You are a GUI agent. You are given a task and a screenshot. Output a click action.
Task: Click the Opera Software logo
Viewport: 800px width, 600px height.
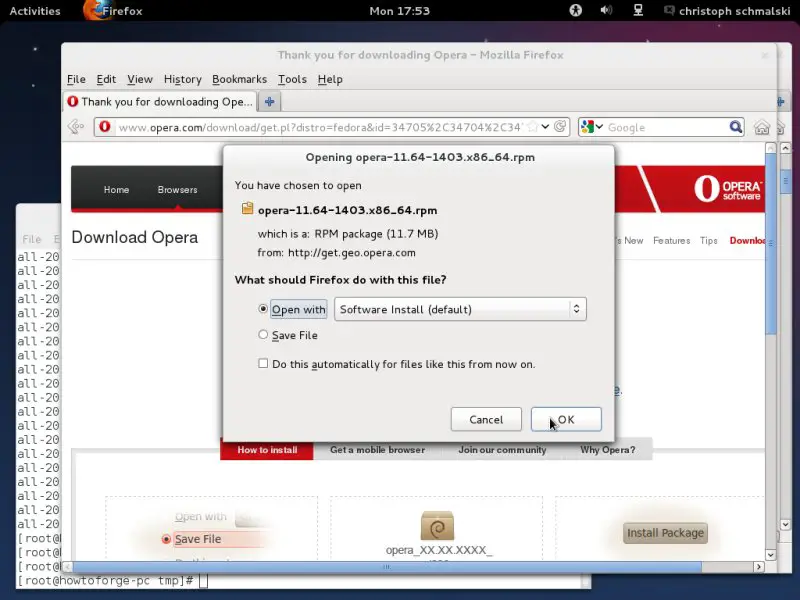pos(728,188)
